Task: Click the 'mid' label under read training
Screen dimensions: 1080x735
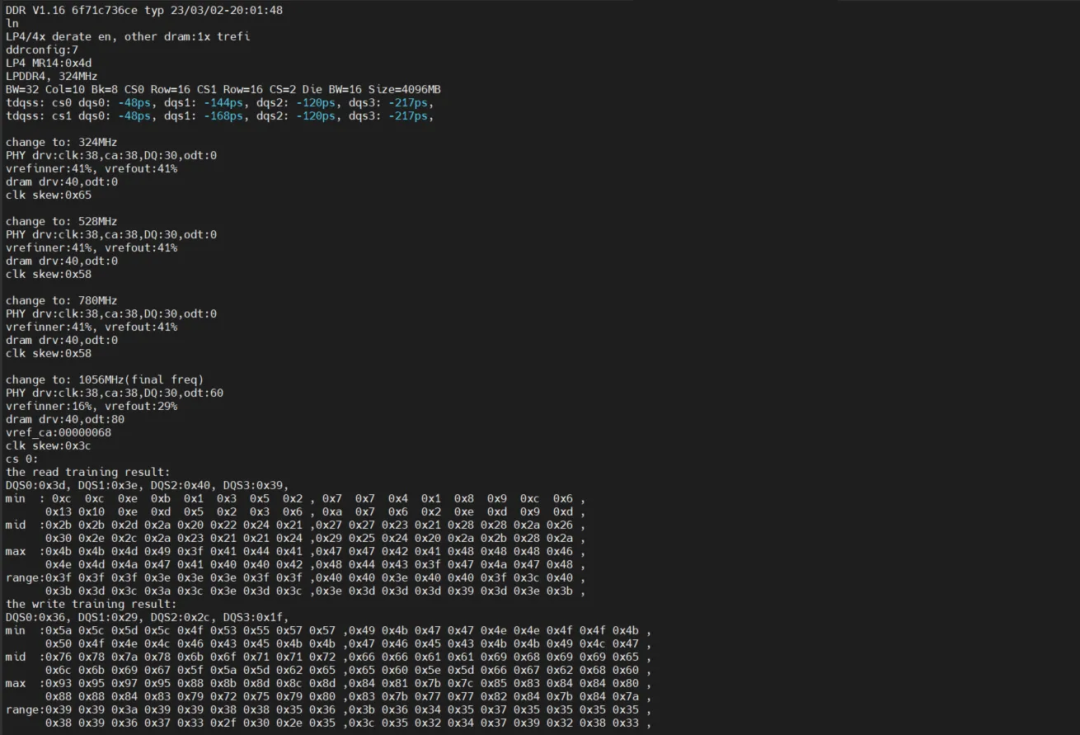Action: (x=15, y=525)
